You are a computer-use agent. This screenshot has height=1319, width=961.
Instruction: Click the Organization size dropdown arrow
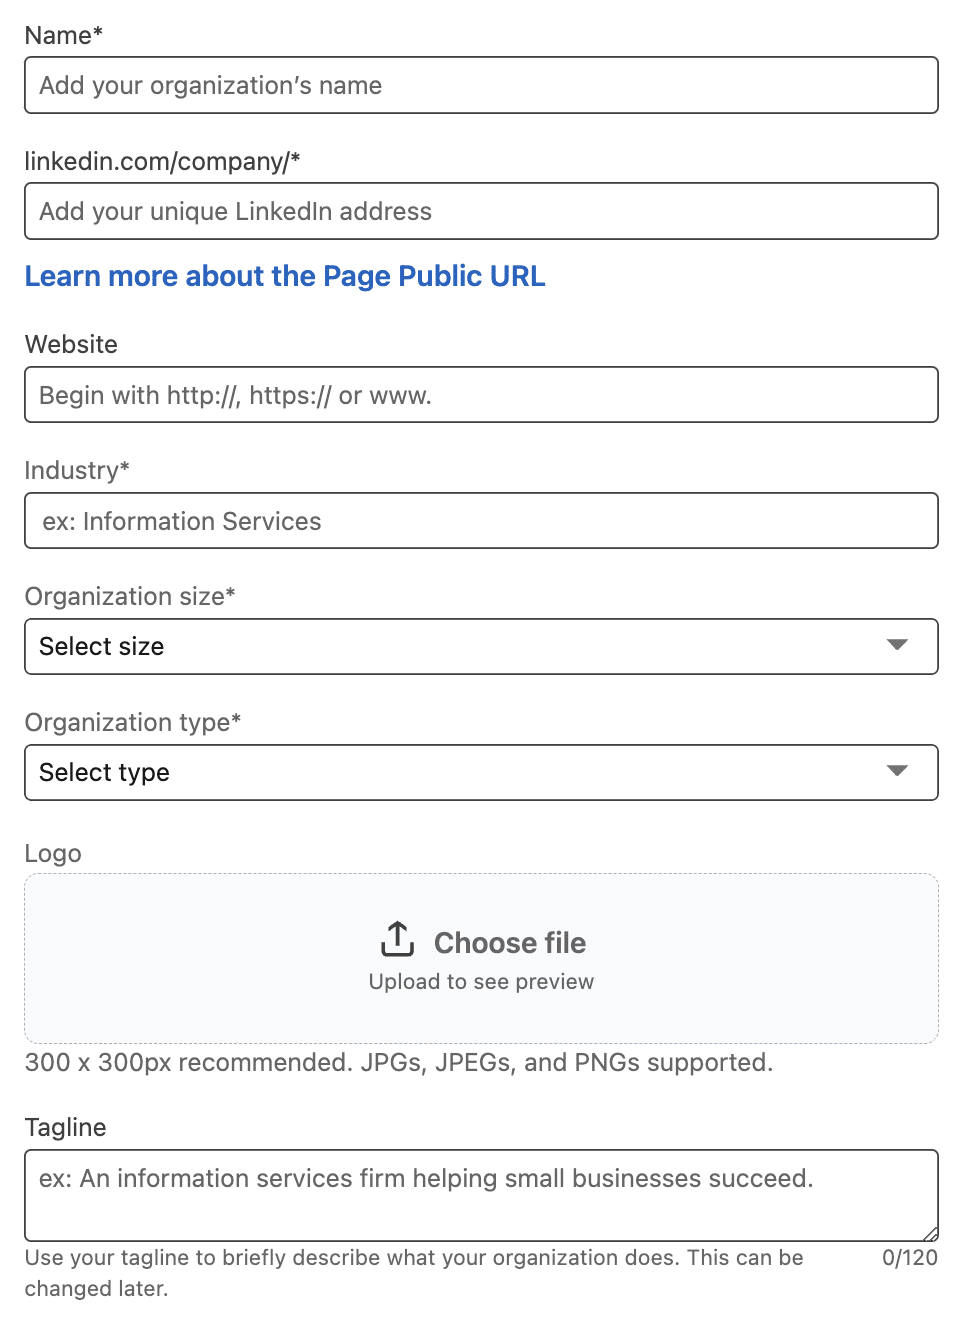pos(897,646)
